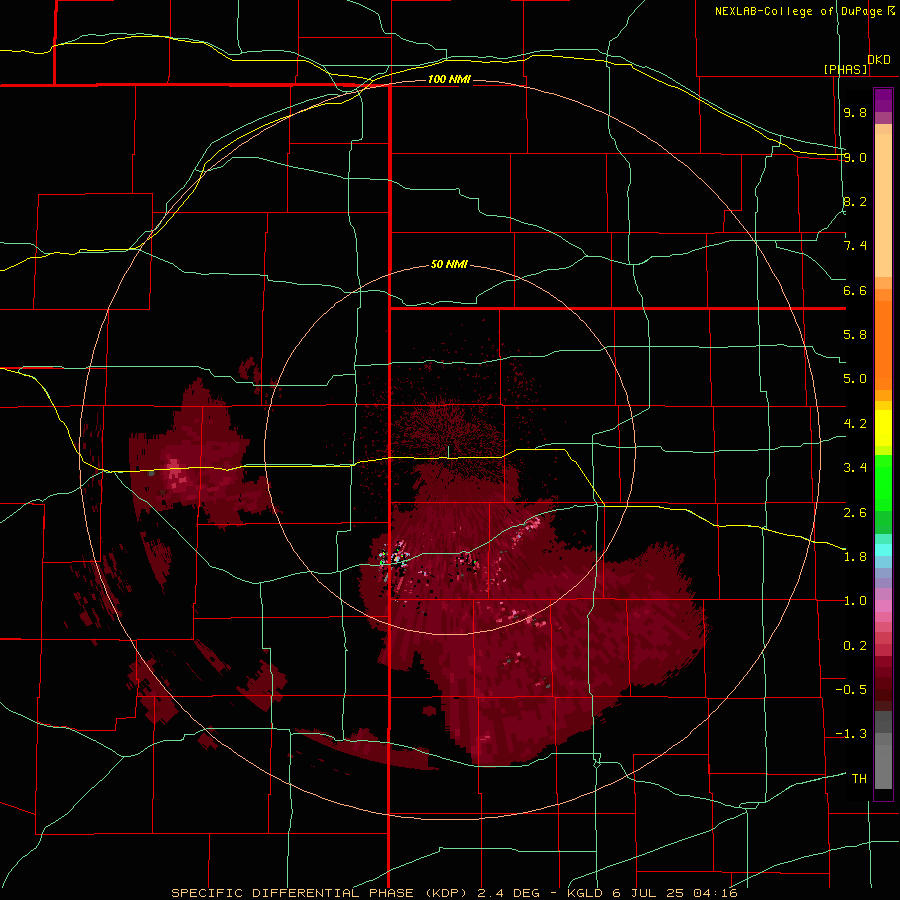Viewport: 900px width, 900px height.
Task: Click the 7.4 legend value
Action: click(x=855, y=246)
